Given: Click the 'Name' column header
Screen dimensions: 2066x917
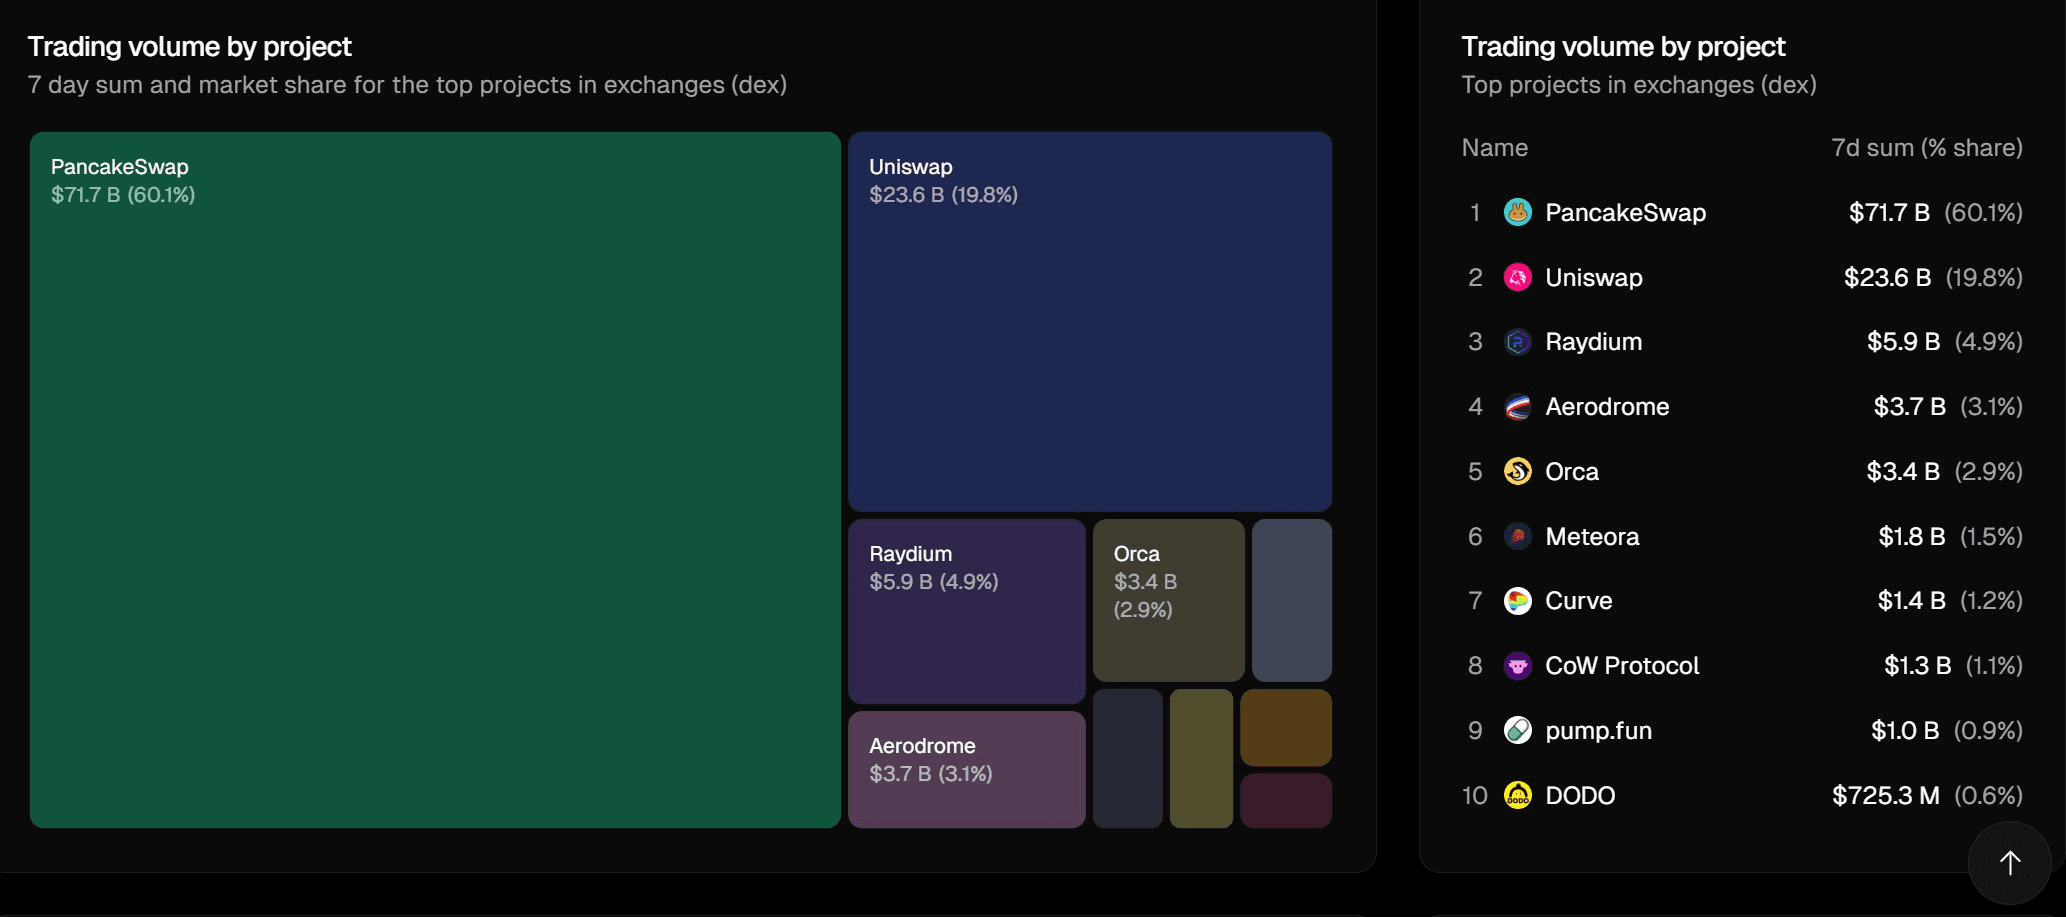Looking at the screenshot, I should coord(1494,148).
